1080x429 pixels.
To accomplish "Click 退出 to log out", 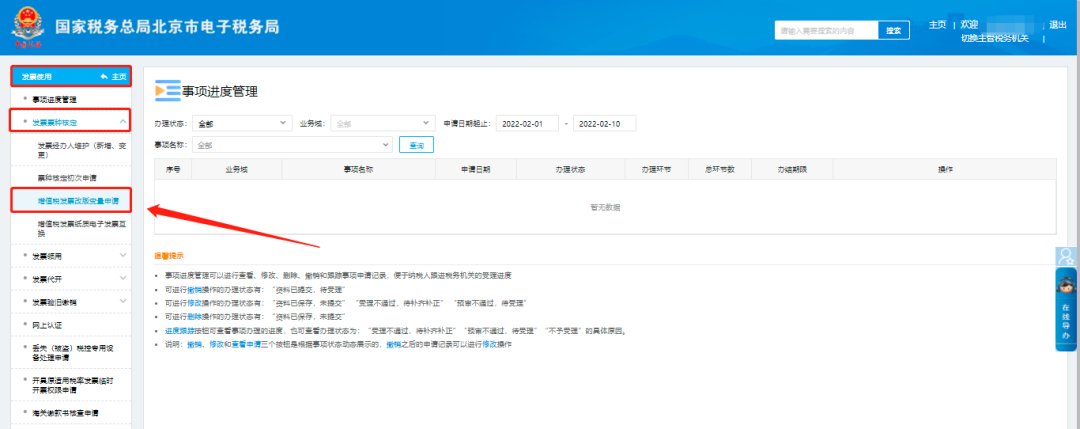I will (1057, 25).
